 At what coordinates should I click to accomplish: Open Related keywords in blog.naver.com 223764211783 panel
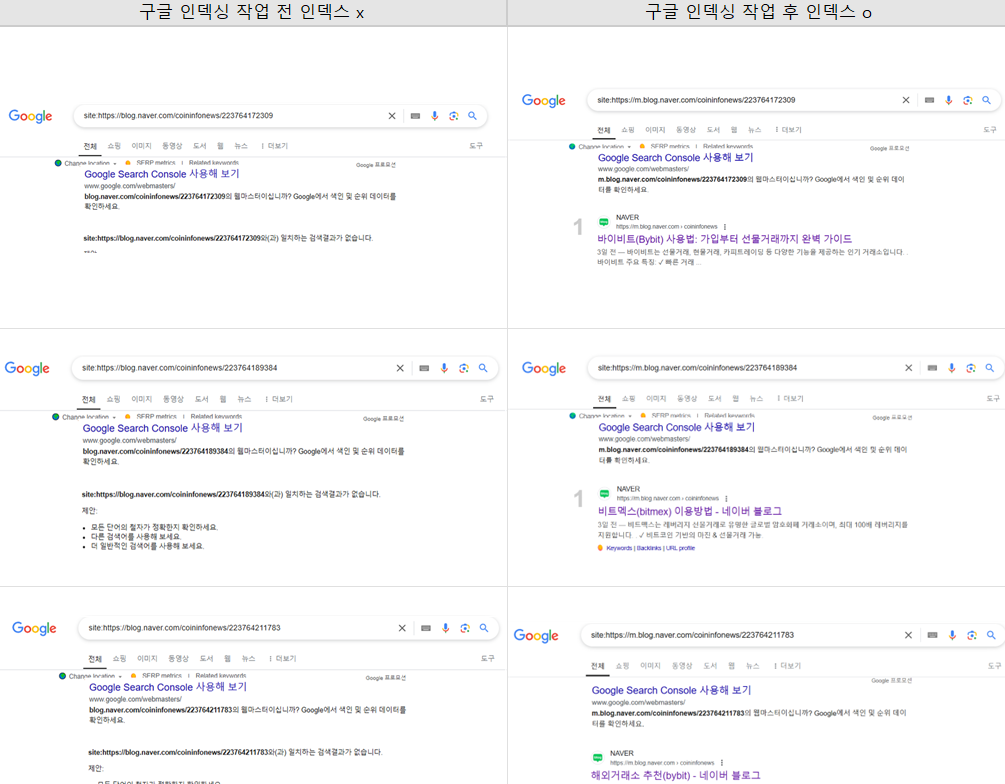[x=220, y=676]
